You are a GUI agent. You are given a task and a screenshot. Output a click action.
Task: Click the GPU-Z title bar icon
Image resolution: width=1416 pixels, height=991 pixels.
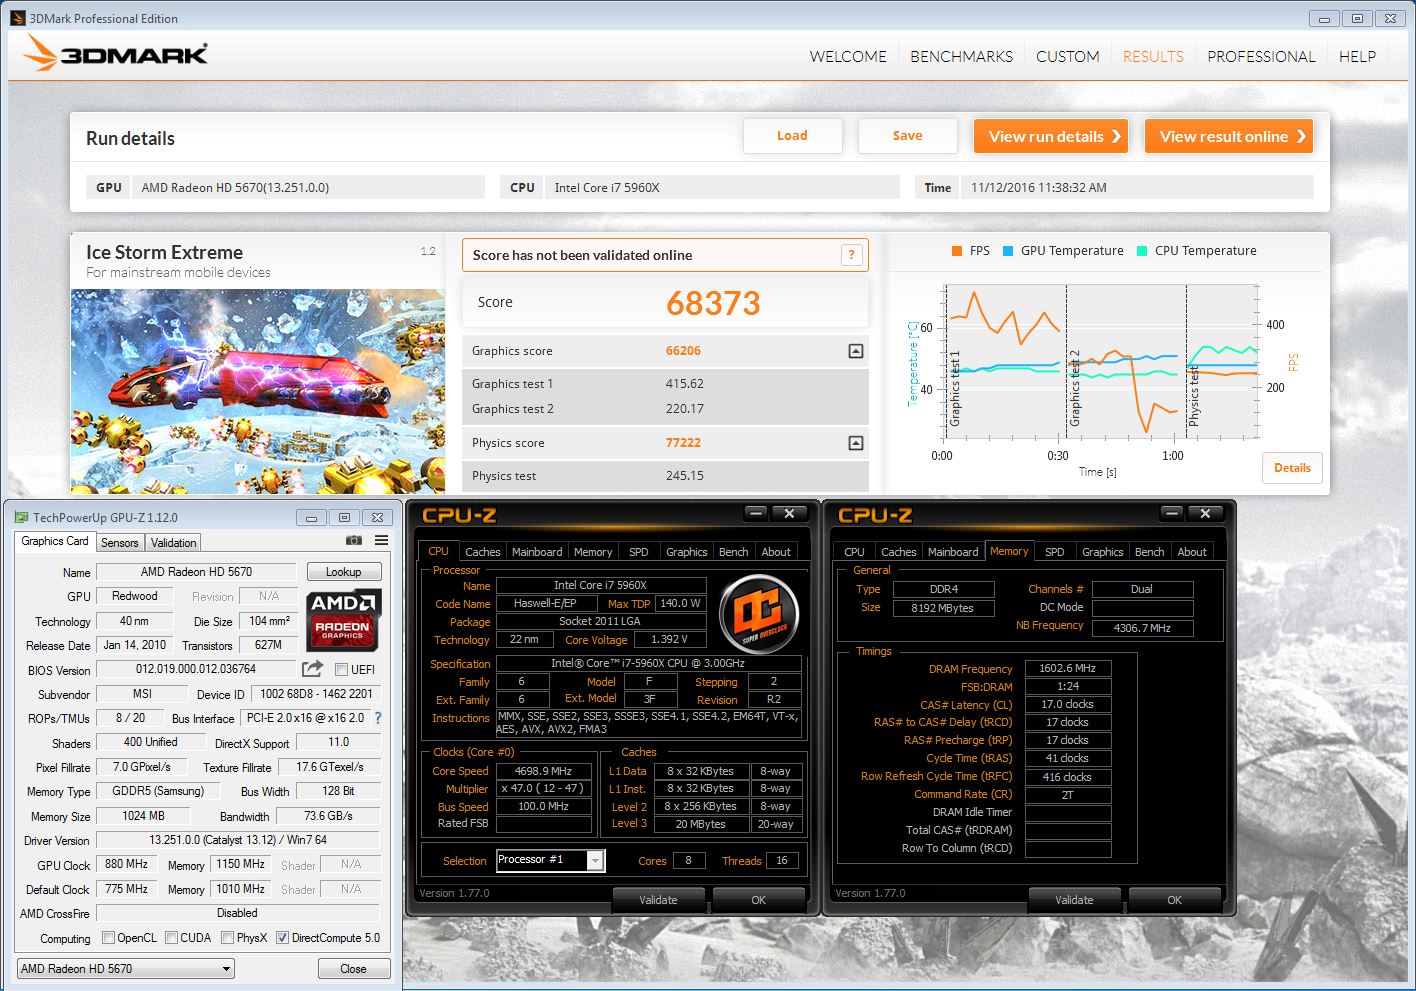click(x=21, y=518)
